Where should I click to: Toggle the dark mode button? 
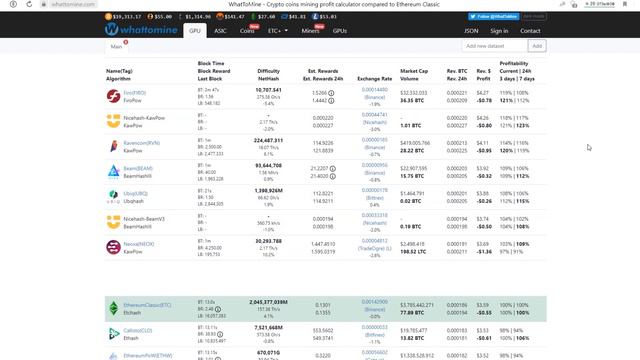[534, 16]
